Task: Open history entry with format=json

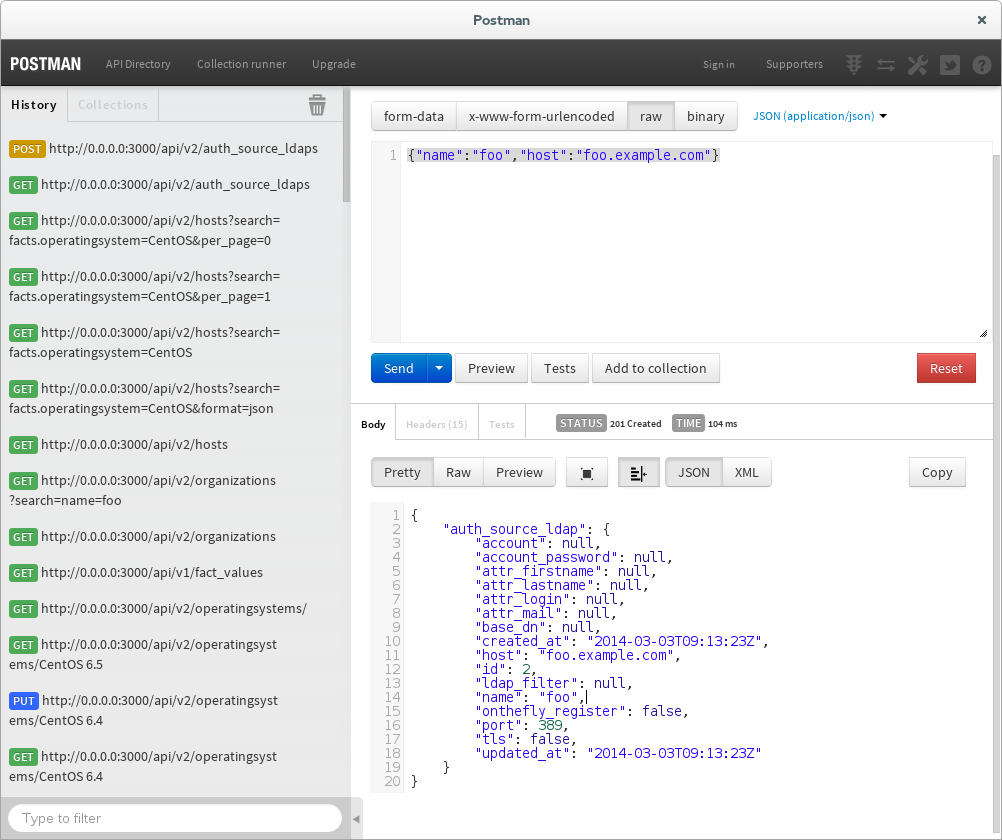Action: click(144, 398)
